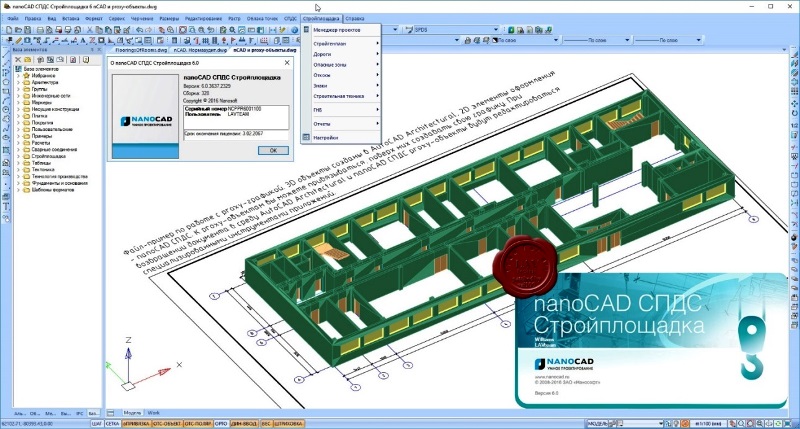Select the Таблицы tree item

[41, 163]
